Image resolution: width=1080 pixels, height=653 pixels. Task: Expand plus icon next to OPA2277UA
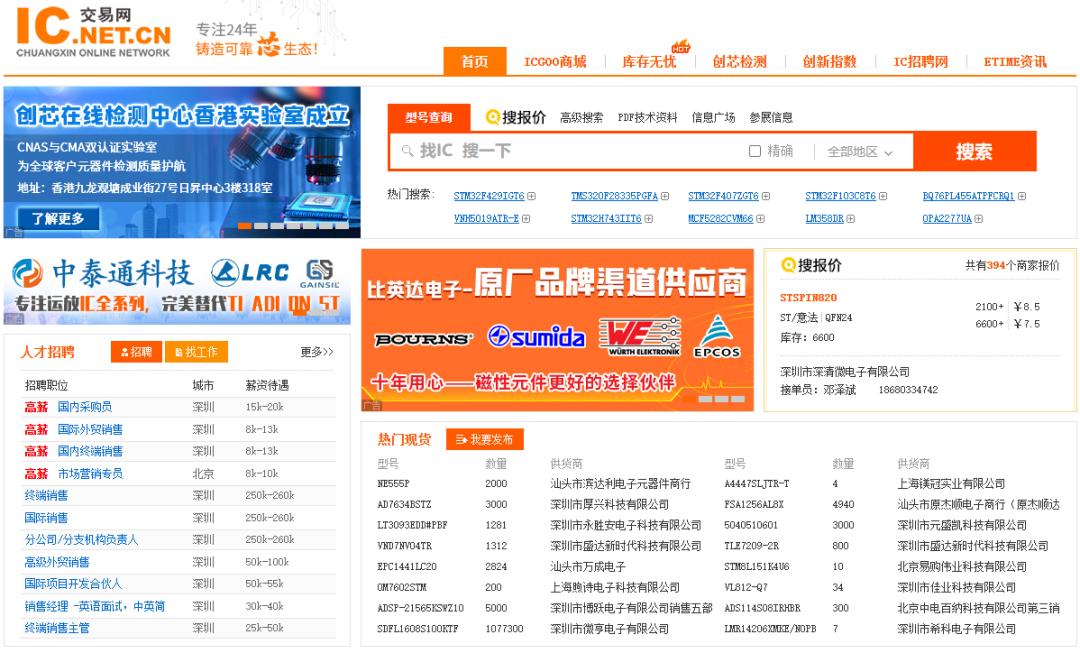click(x=979, y=219)
